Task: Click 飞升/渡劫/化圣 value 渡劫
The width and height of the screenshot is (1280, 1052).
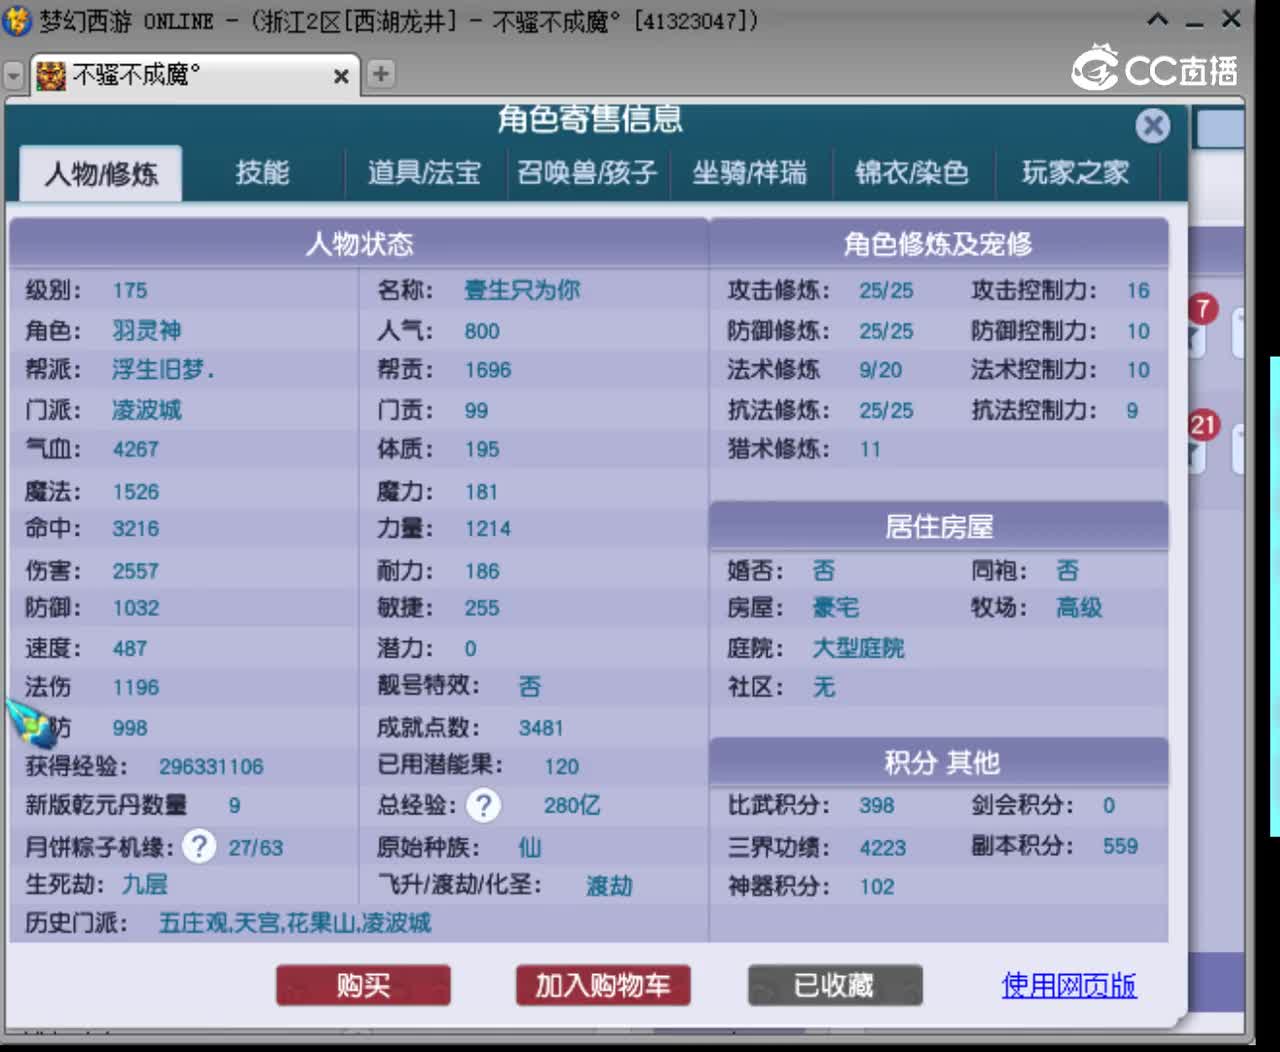Action: (609, 886)
